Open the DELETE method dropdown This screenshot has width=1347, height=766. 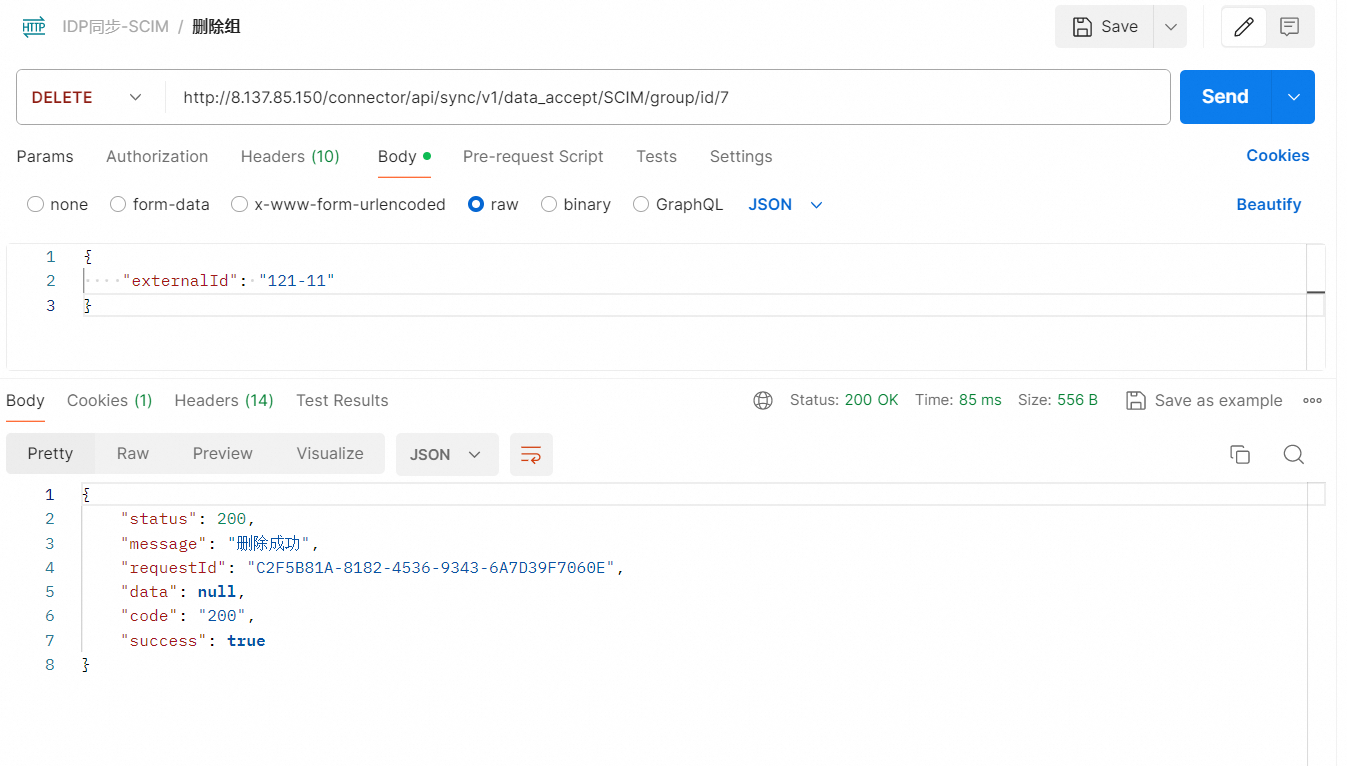pyautogui.click(x=87, y=97)
